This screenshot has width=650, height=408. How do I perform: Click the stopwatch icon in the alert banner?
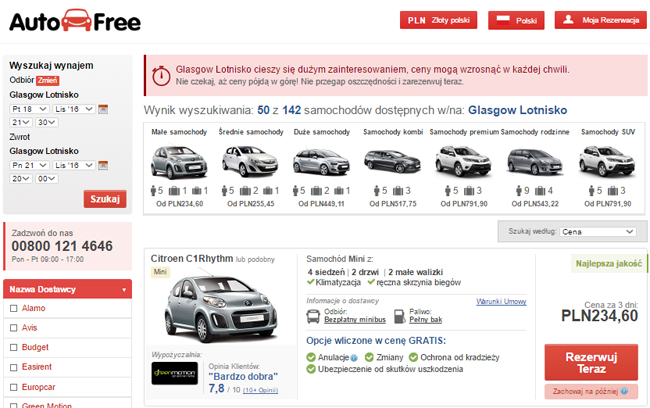tap(161, 75)
